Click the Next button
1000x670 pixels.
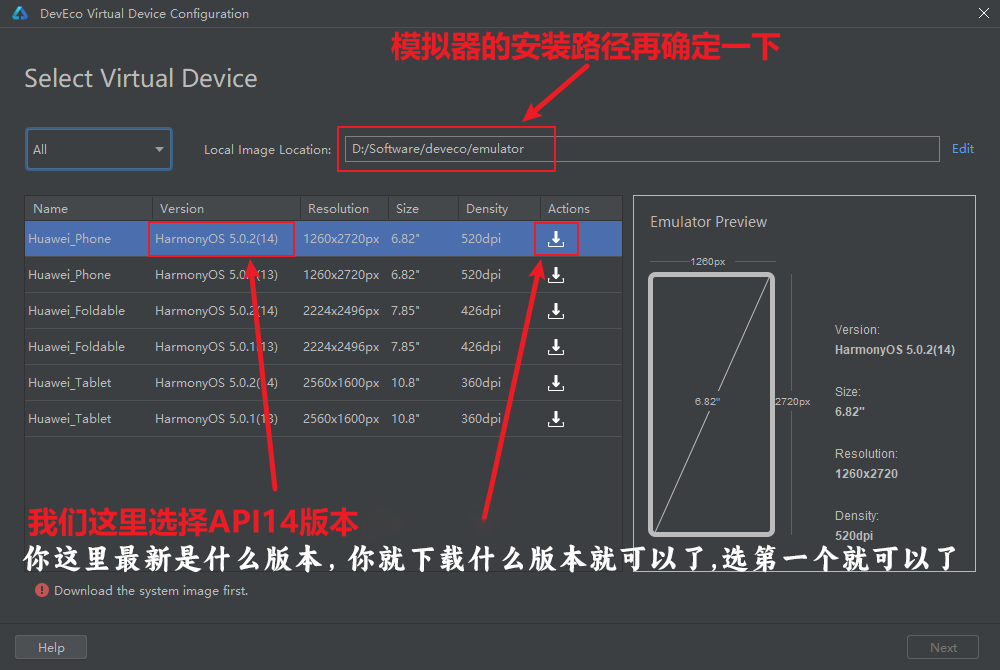coord(943,647)
